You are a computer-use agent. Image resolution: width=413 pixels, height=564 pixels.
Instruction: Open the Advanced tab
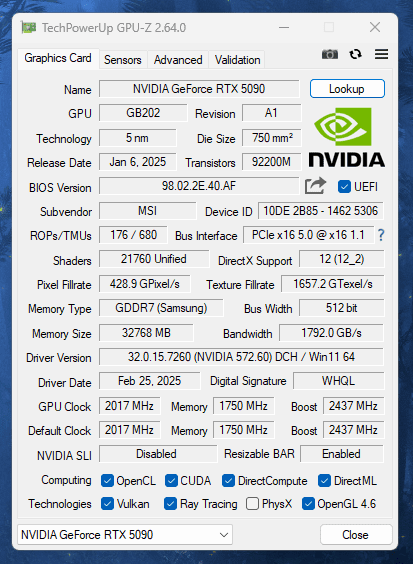(x=178, y=60)
